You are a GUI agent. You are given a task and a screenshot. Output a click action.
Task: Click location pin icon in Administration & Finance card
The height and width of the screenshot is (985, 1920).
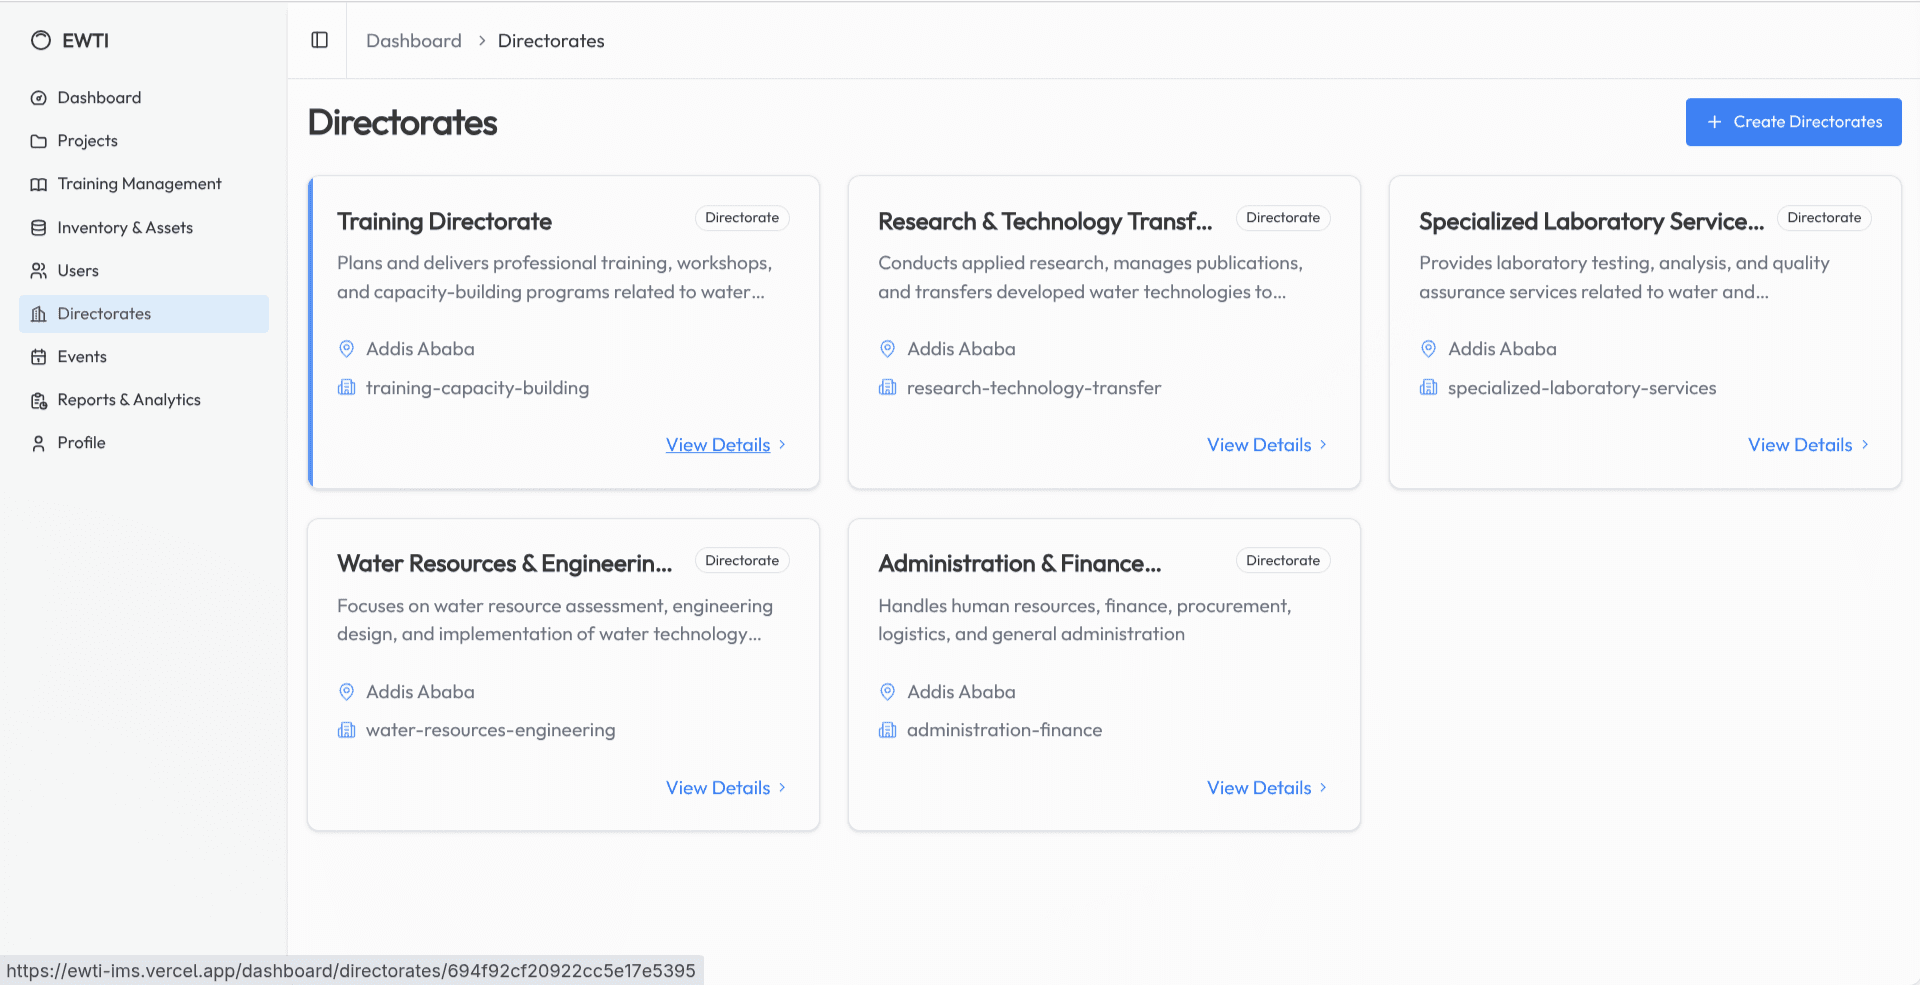[887, 692]
